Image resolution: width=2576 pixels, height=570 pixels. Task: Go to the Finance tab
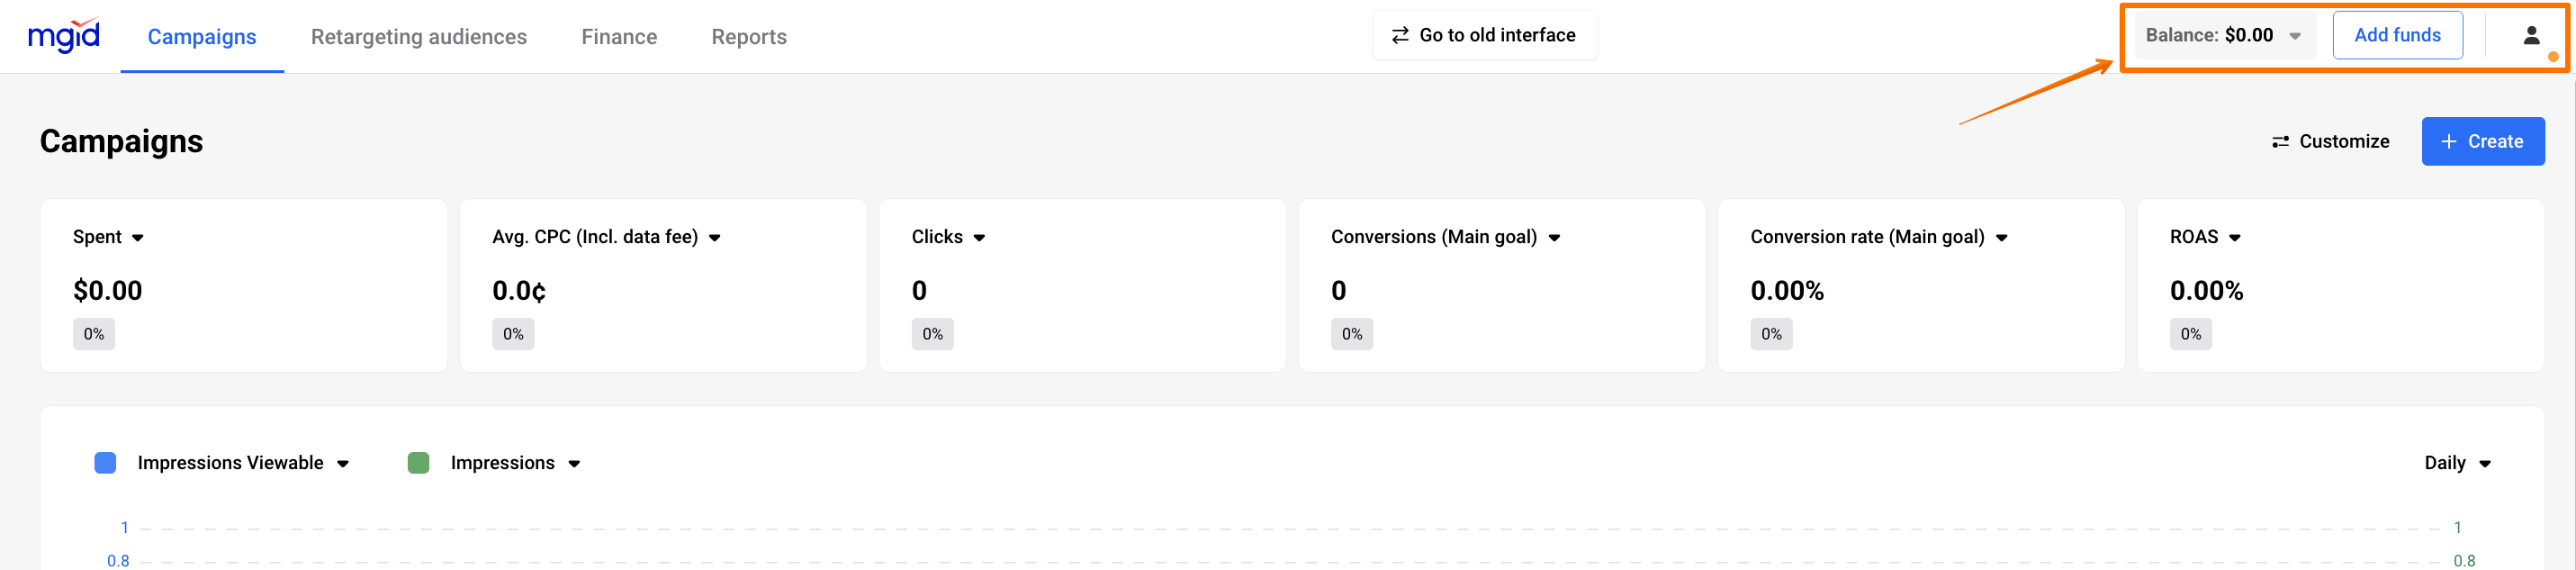(x=619, y=37)
